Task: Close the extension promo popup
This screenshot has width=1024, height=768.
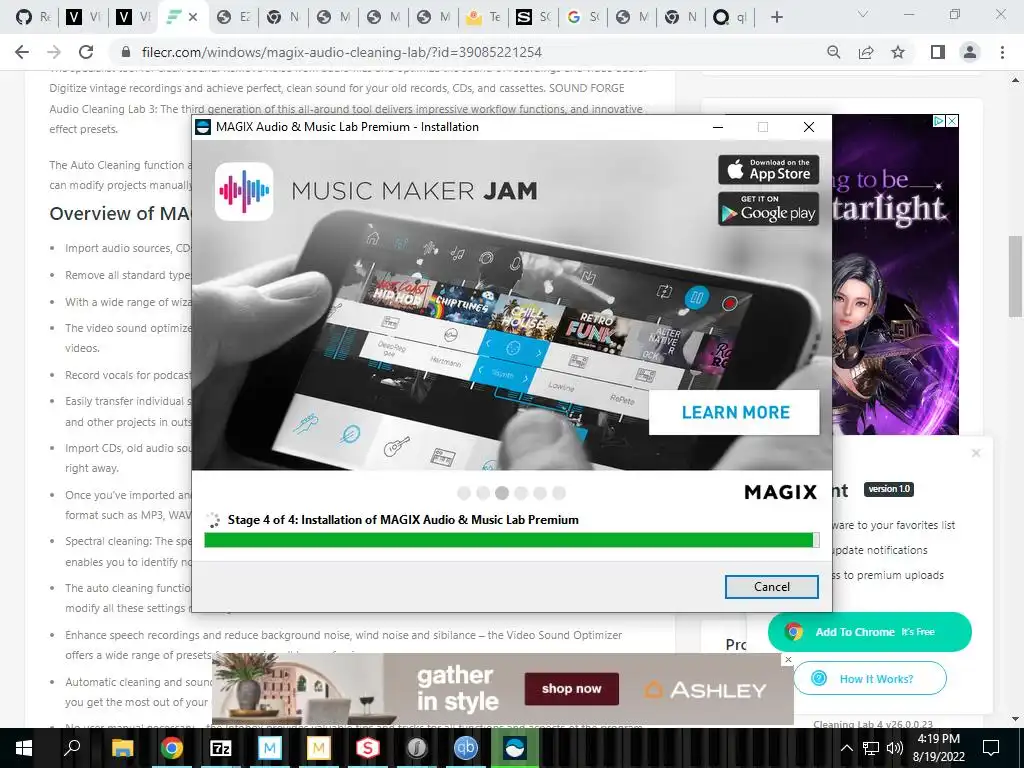Action: (x=976, y=453)
